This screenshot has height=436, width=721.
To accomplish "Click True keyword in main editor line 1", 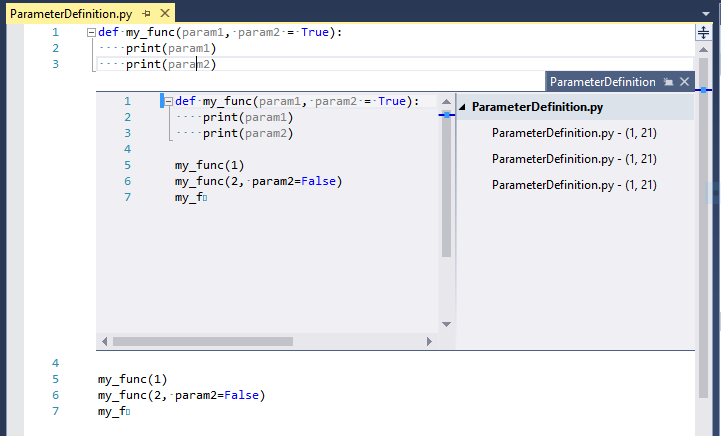I will [x=315, y=32].
